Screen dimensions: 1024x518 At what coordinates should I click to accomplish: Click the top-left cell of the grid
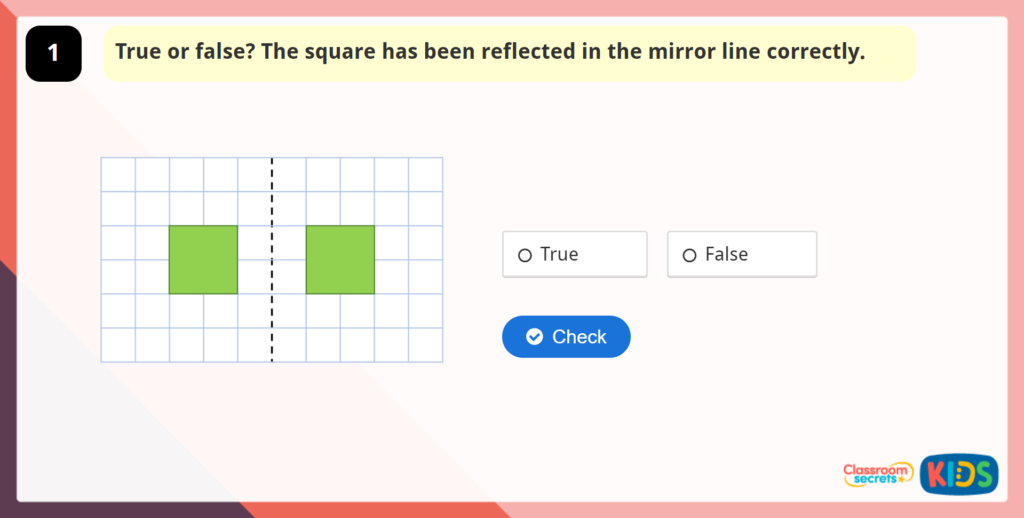(118, 174)
